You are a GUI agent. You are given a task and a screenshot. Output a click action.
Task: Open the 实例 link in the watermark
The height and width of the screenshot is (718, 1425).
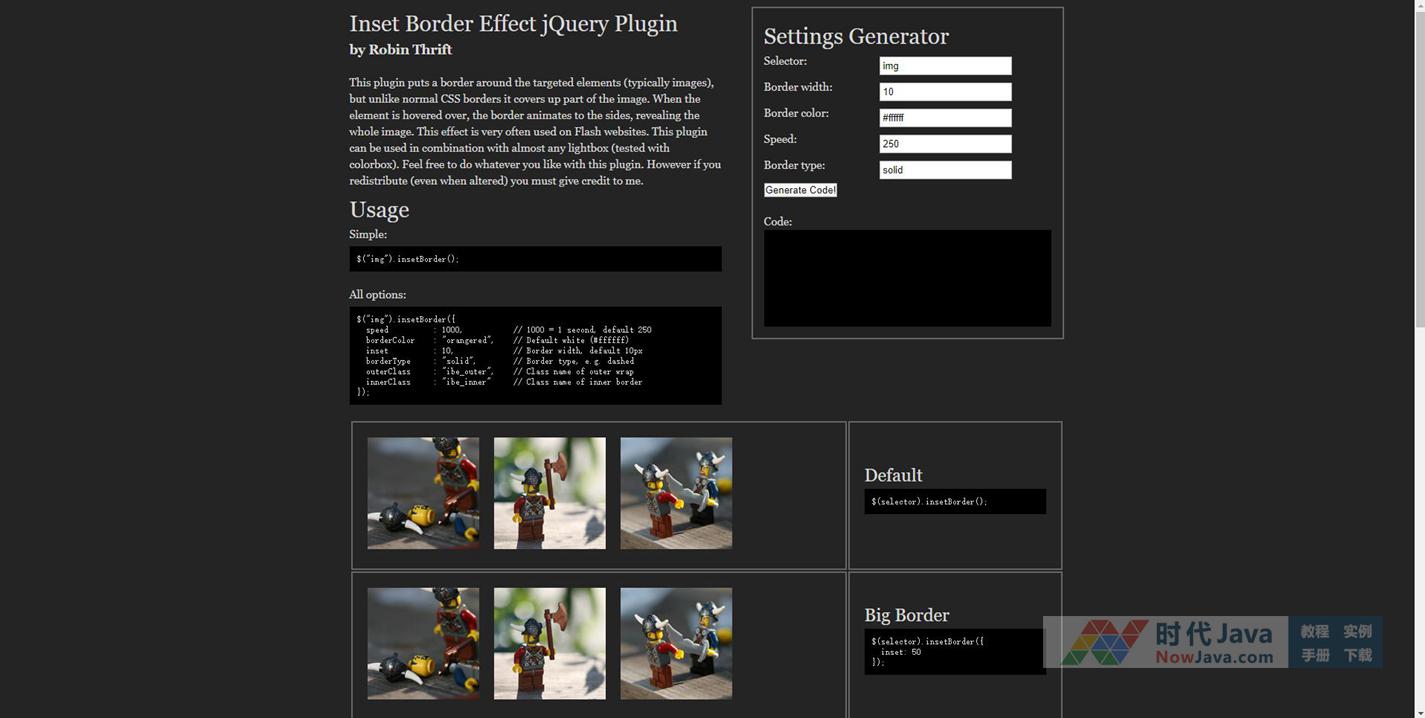coord(1357,631)
